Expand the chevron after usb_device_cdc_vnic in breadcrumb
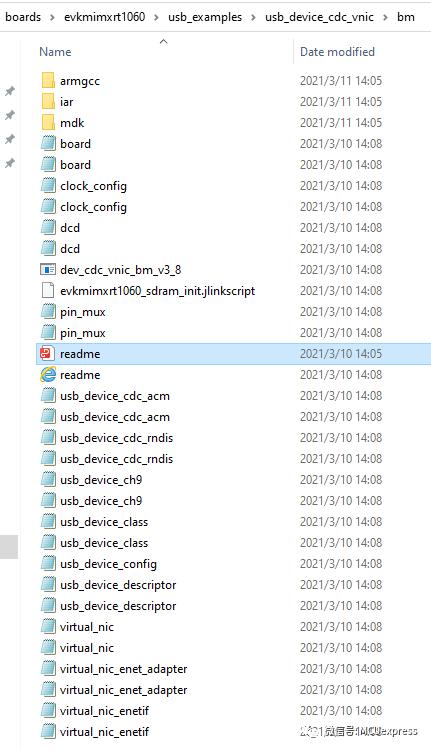The width and height of the screenshot is (431, 750). pos(386,18)
